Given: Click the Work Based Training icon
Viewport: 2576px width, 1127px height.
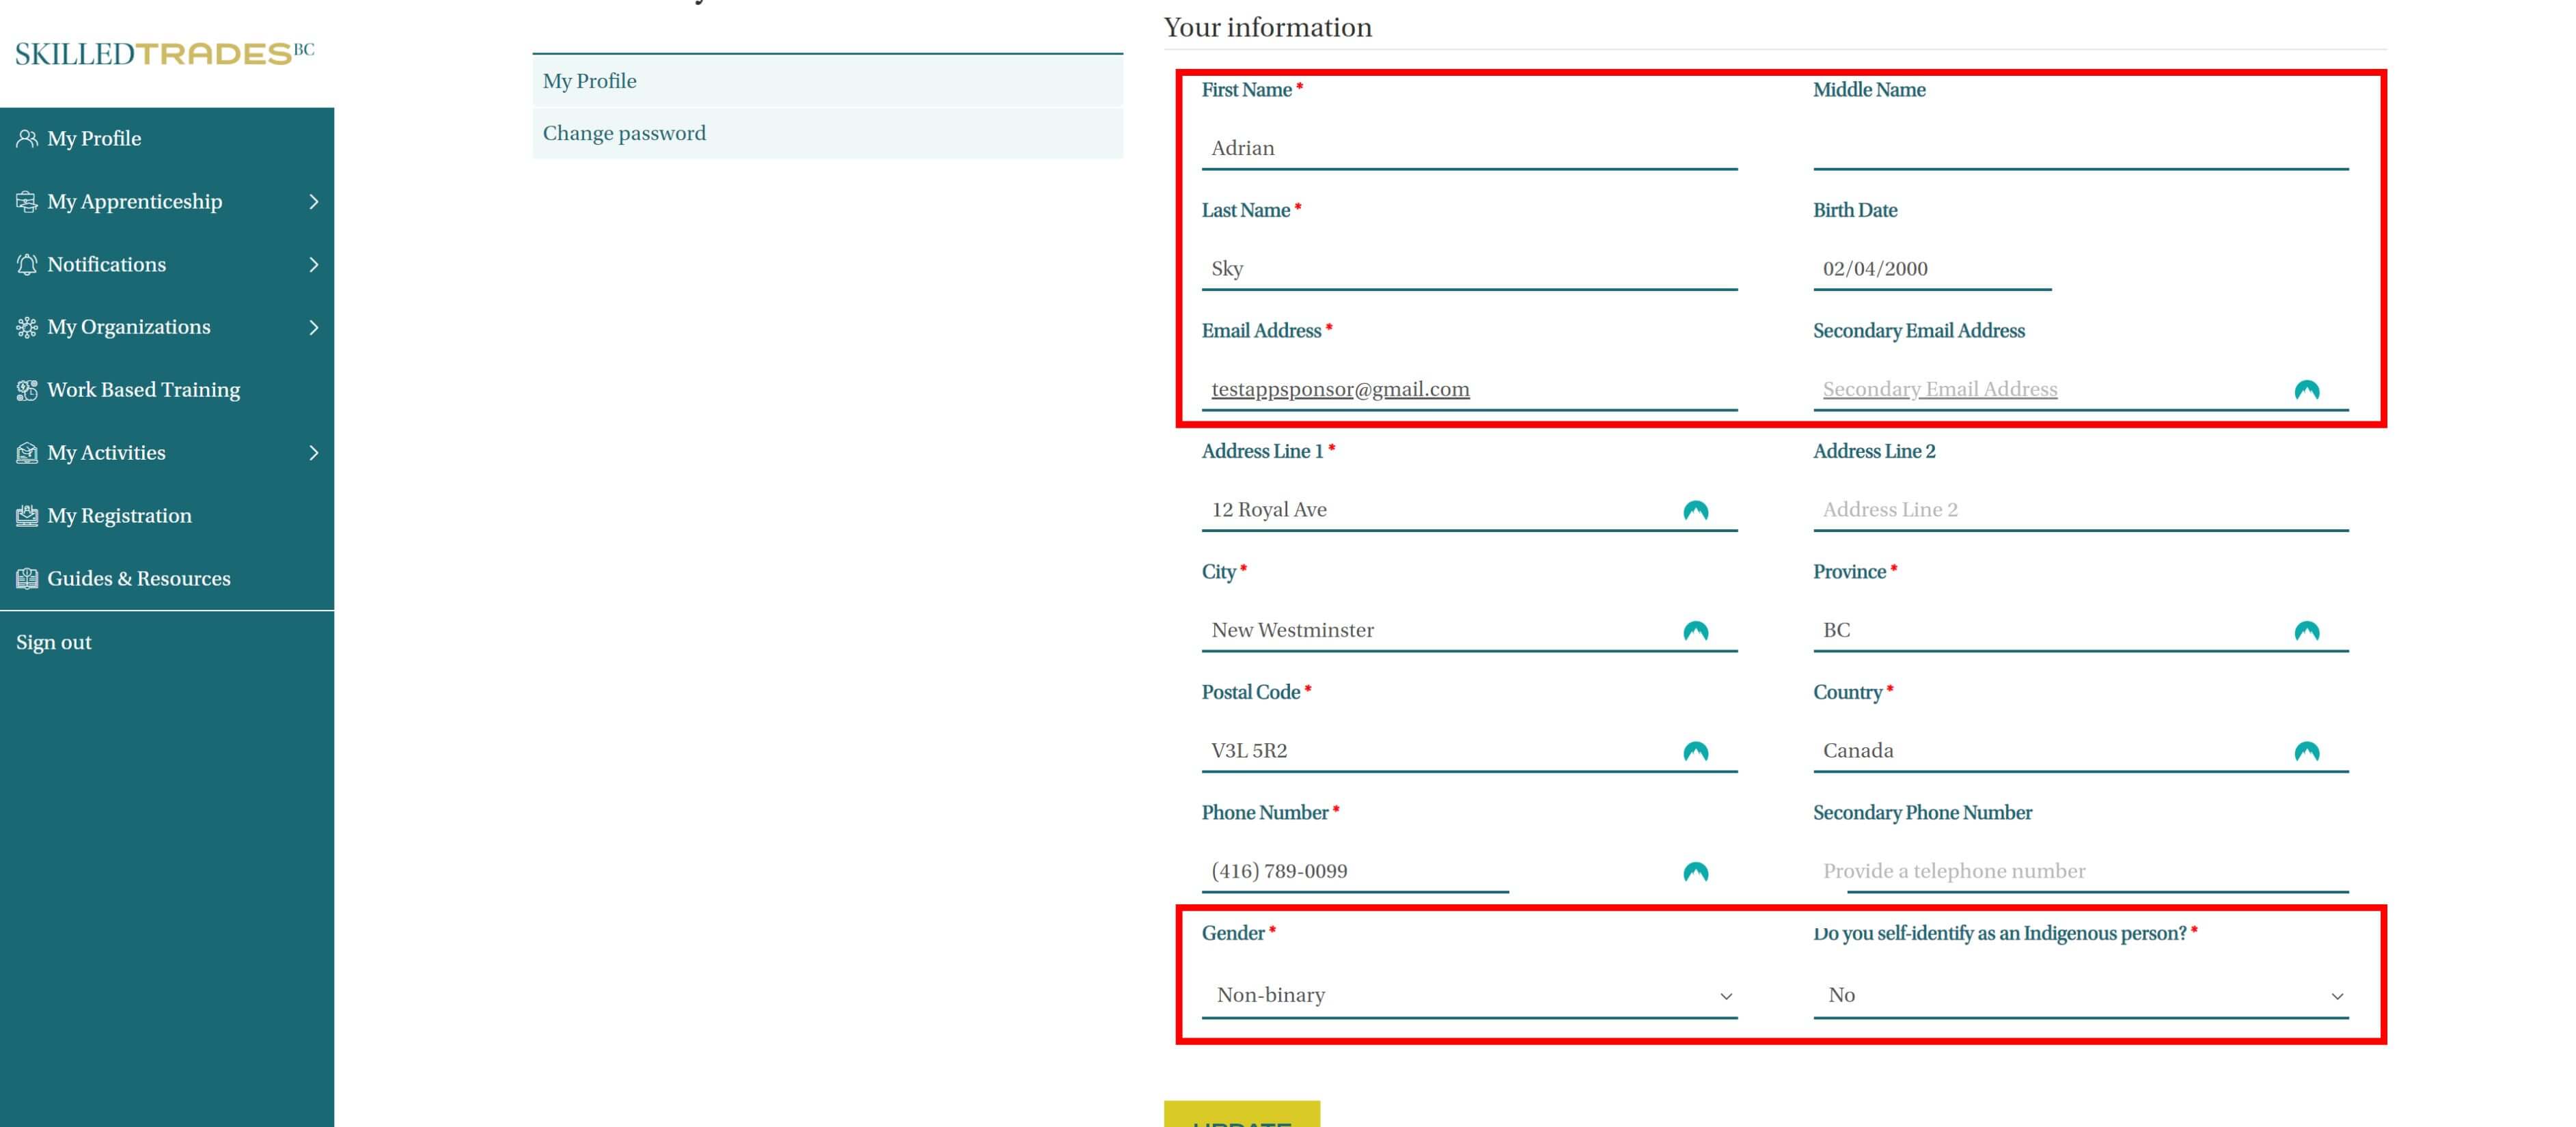Looking at the screenshot, I should [x=27, y=390].
